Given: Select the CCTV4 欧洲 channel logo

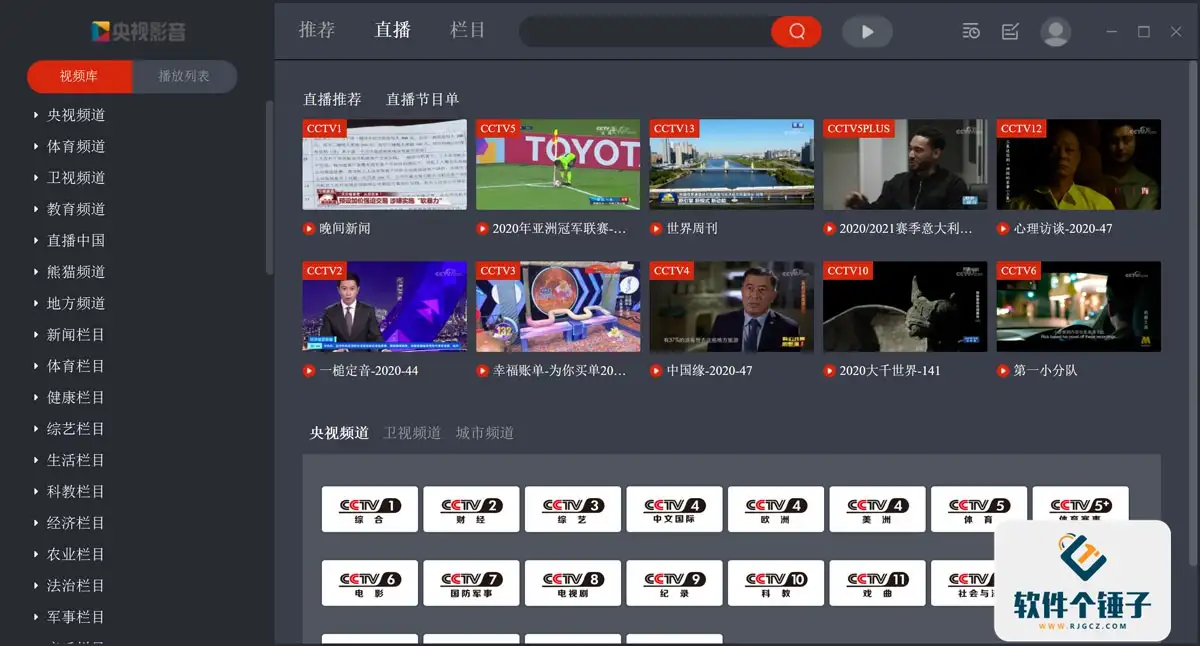Looking at the screenshot, I should [776, 509].
